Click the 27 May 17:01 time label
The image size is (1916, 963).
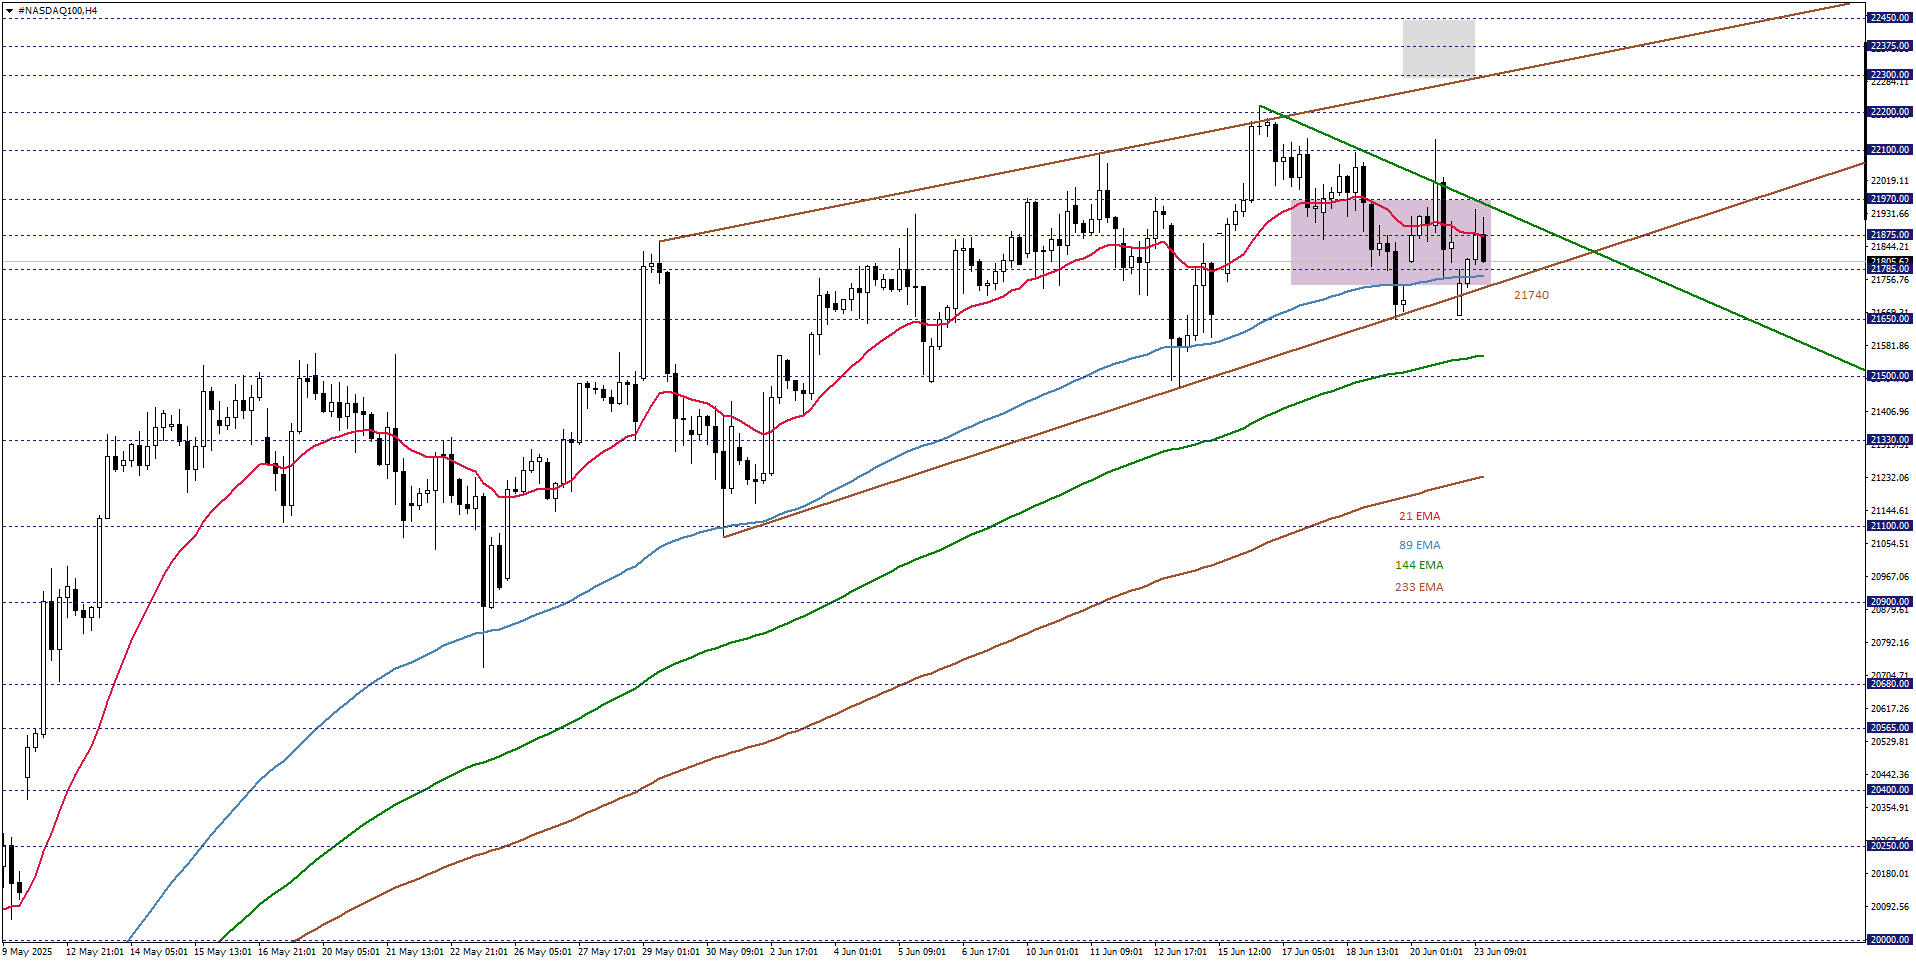[x=607, y=952]
